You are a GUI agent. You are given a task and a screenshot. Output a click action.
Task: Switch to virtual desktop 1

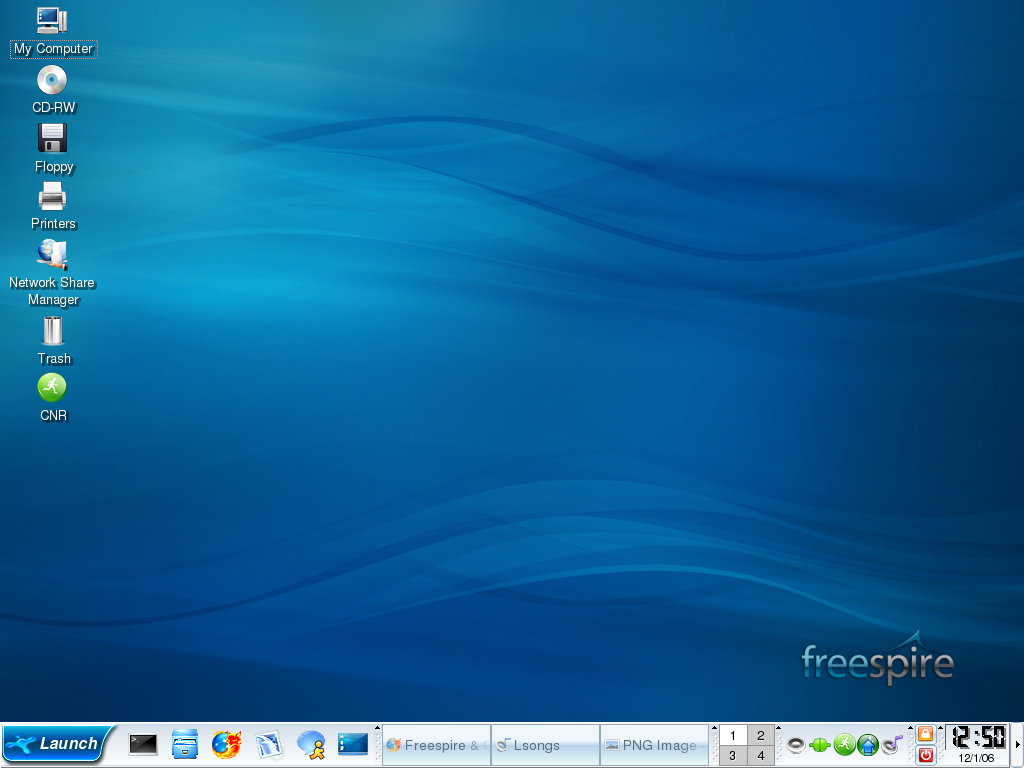coord(733,735)
